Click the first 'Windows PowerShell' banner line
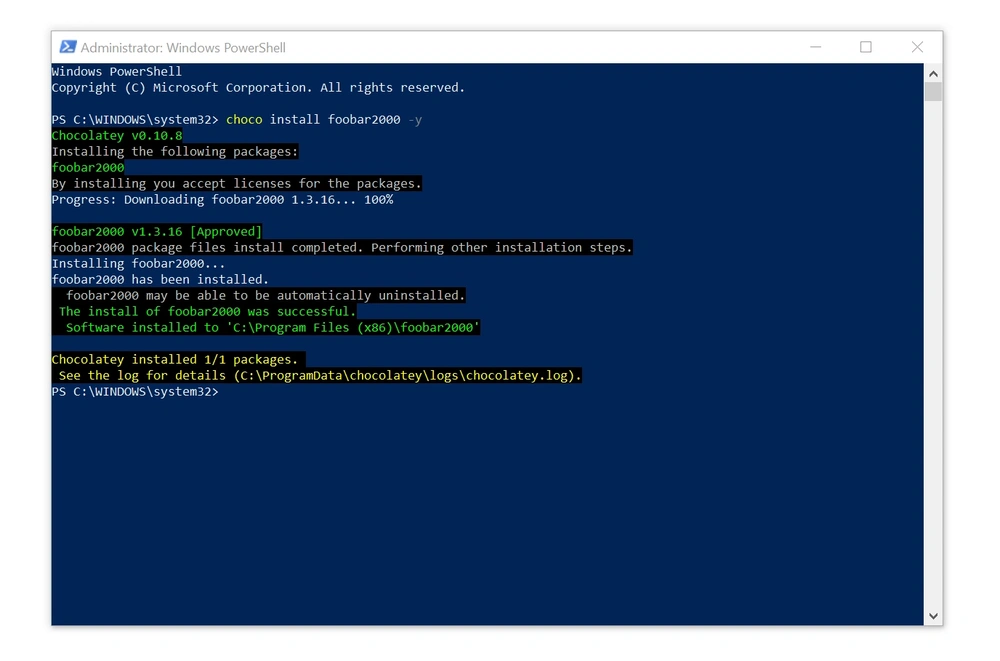Image resolution: width=1000 pixels, height=661 pixels. 117,71
